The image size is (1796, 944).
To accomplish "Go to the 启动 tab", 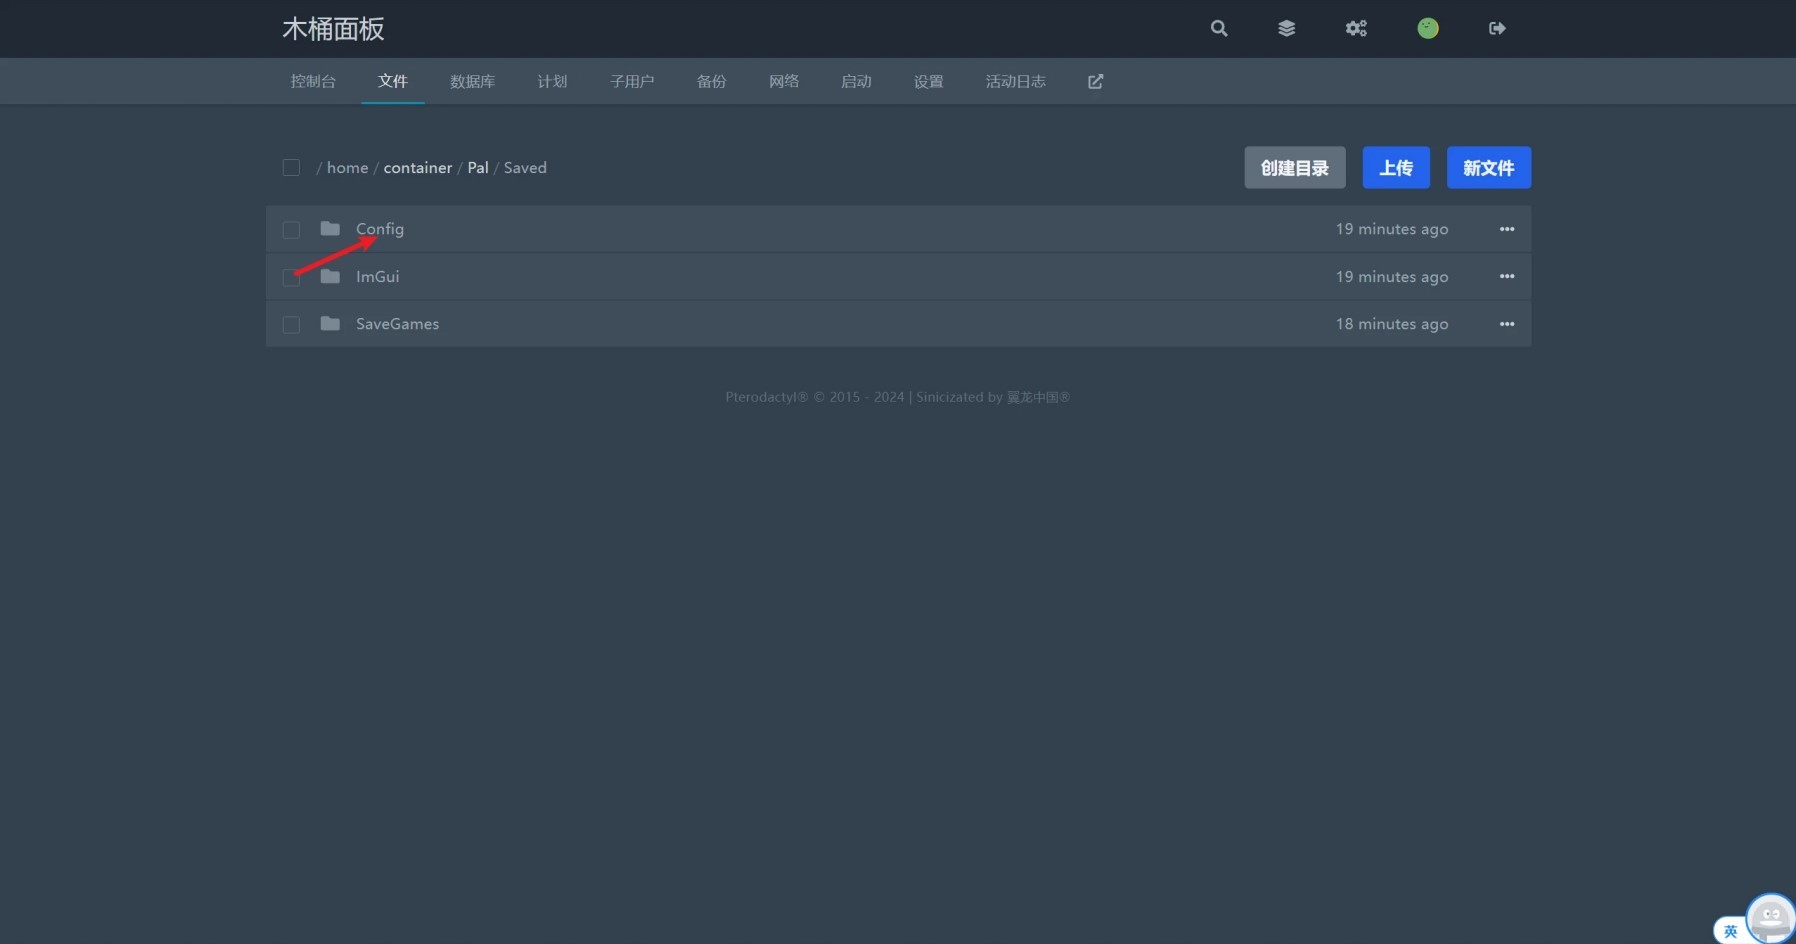I will pyautogui.click(x=856, y=81).
